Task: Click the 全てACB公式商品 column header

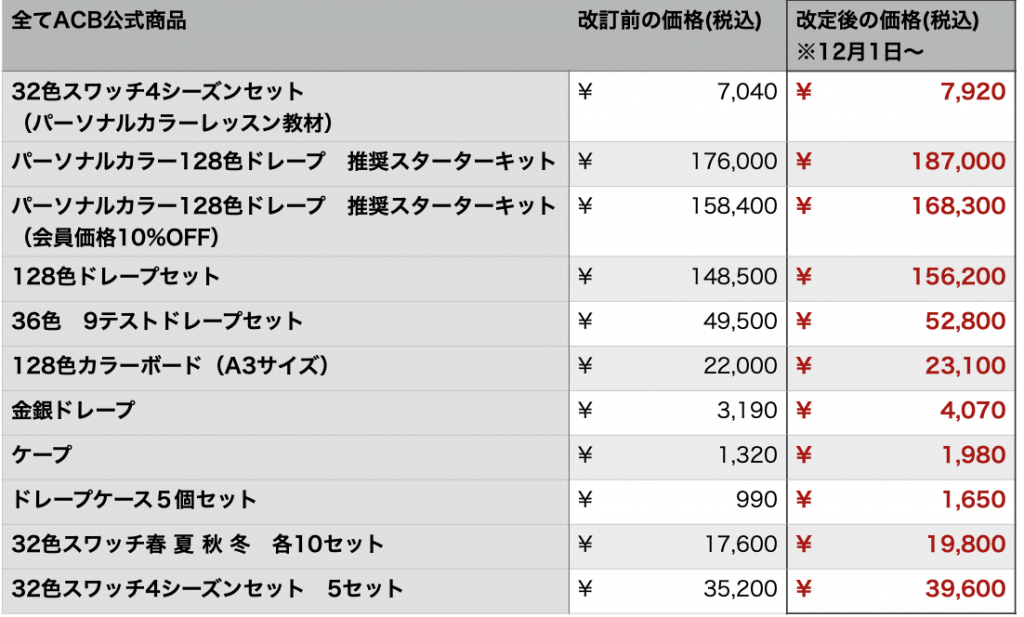Action: 99,22
